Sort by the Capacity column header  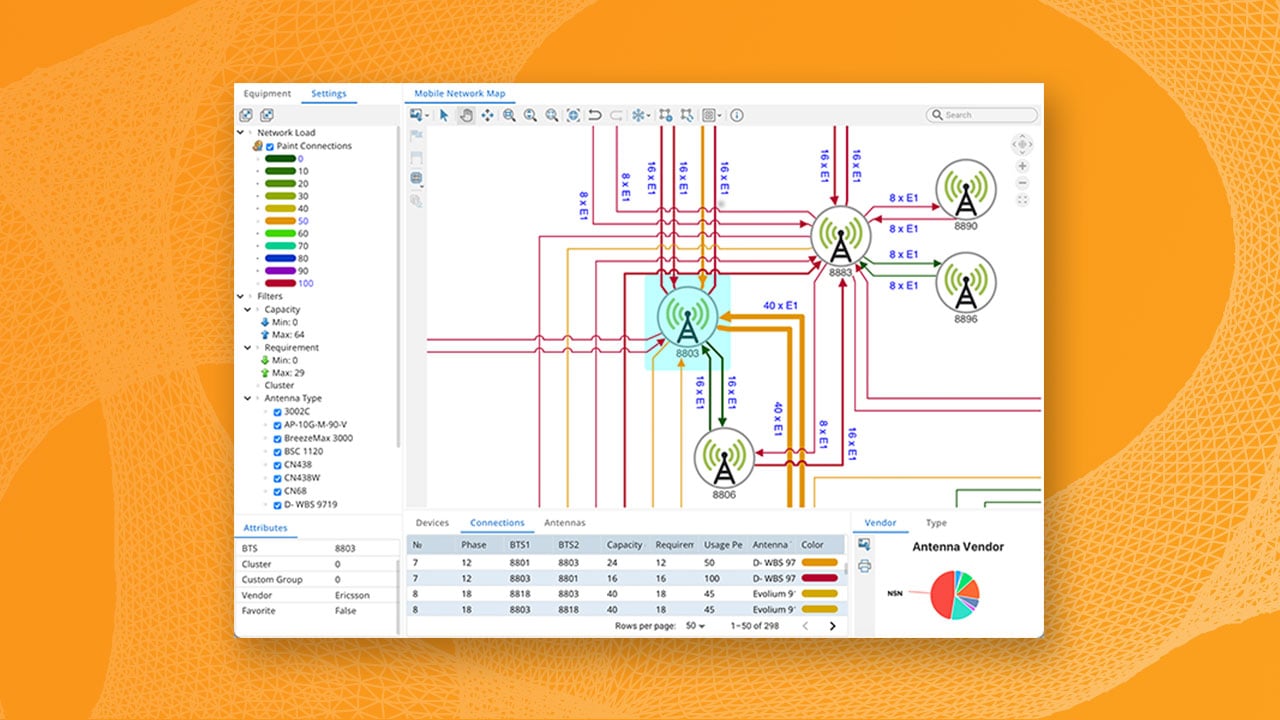[625, 545]
